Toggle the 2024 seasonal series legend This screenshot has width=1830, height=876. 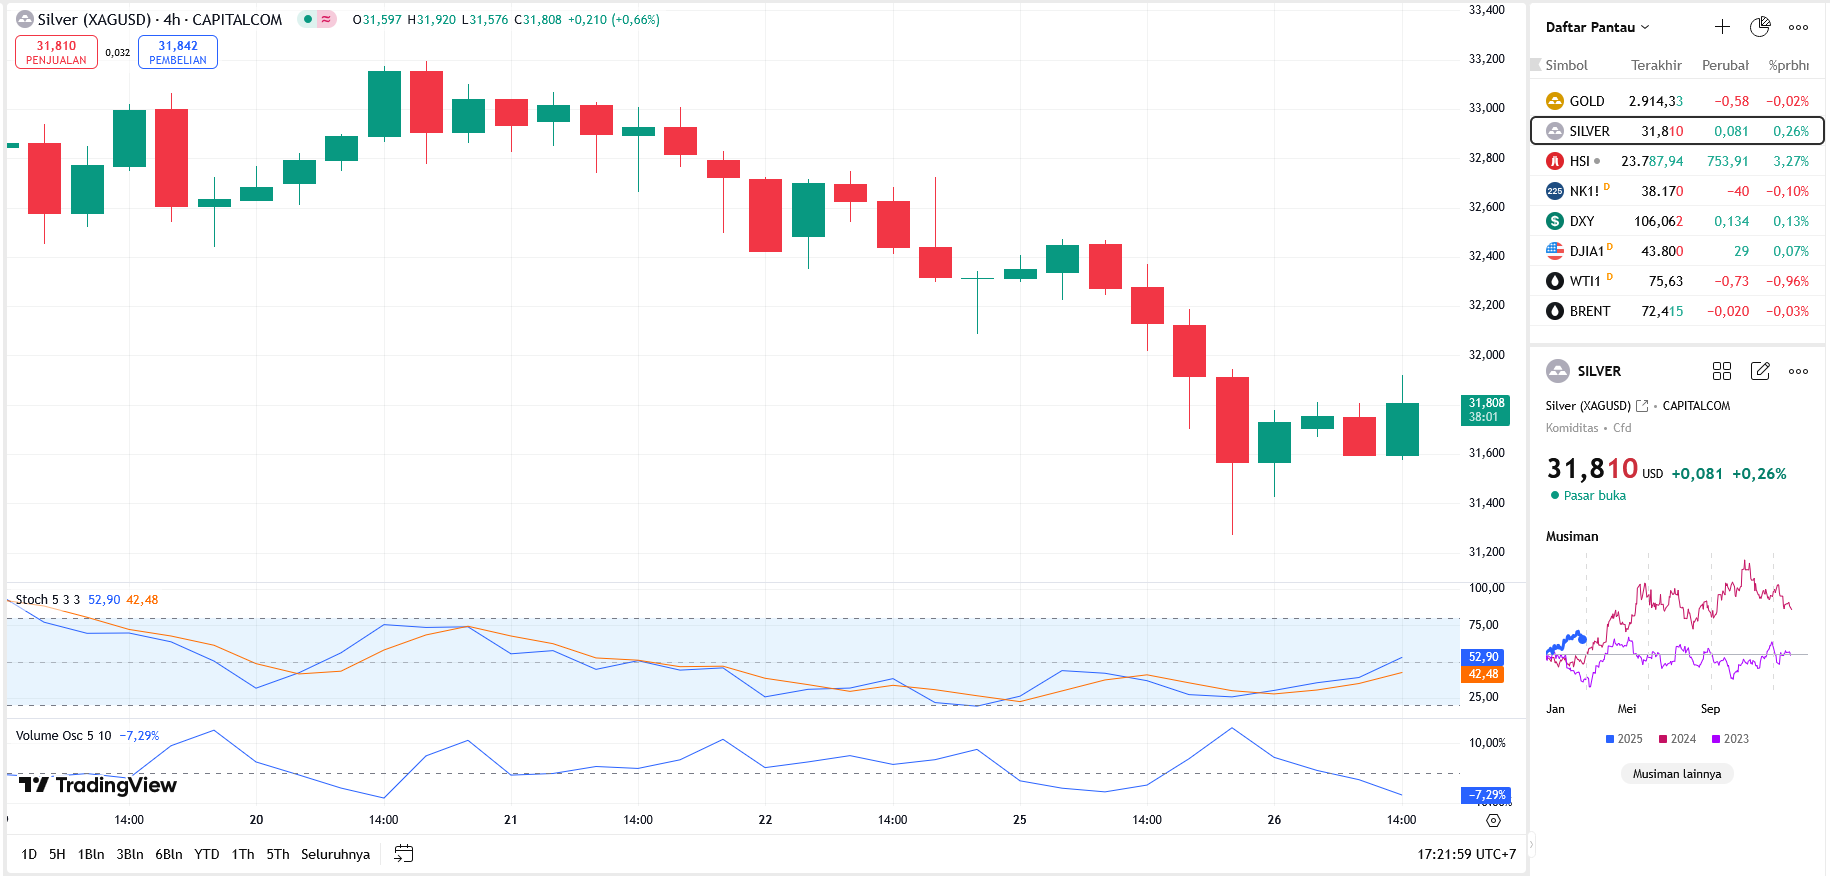click(1677, 739)
